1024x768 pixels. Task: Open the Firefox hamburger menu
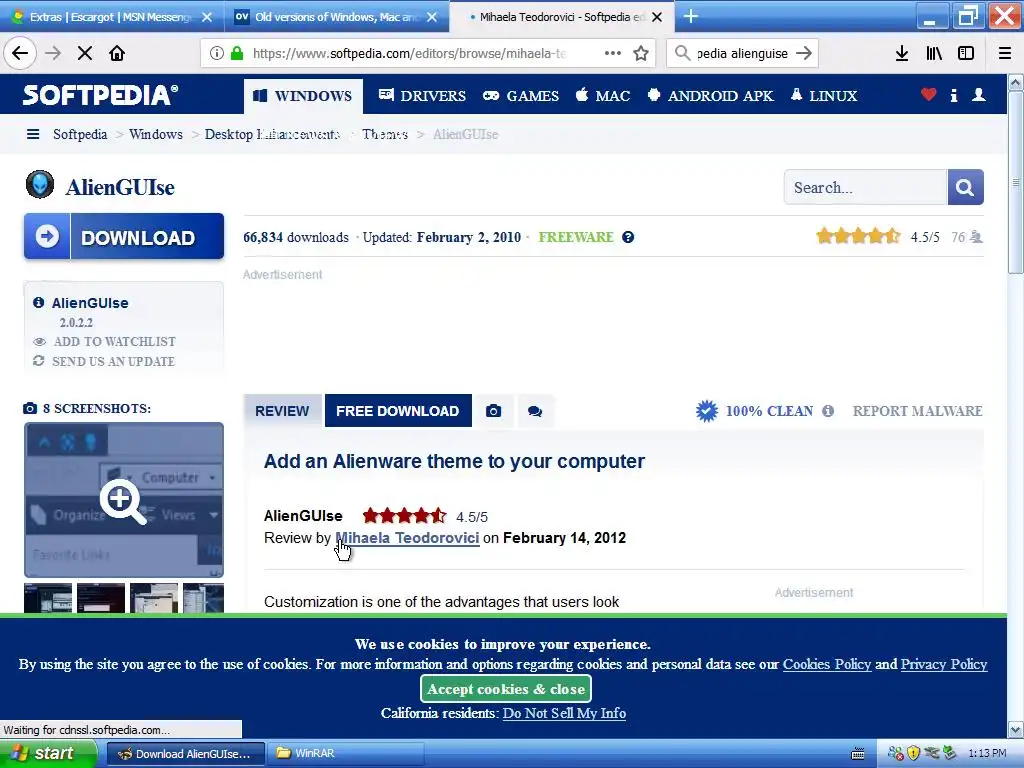click(x=1005, y=54)
